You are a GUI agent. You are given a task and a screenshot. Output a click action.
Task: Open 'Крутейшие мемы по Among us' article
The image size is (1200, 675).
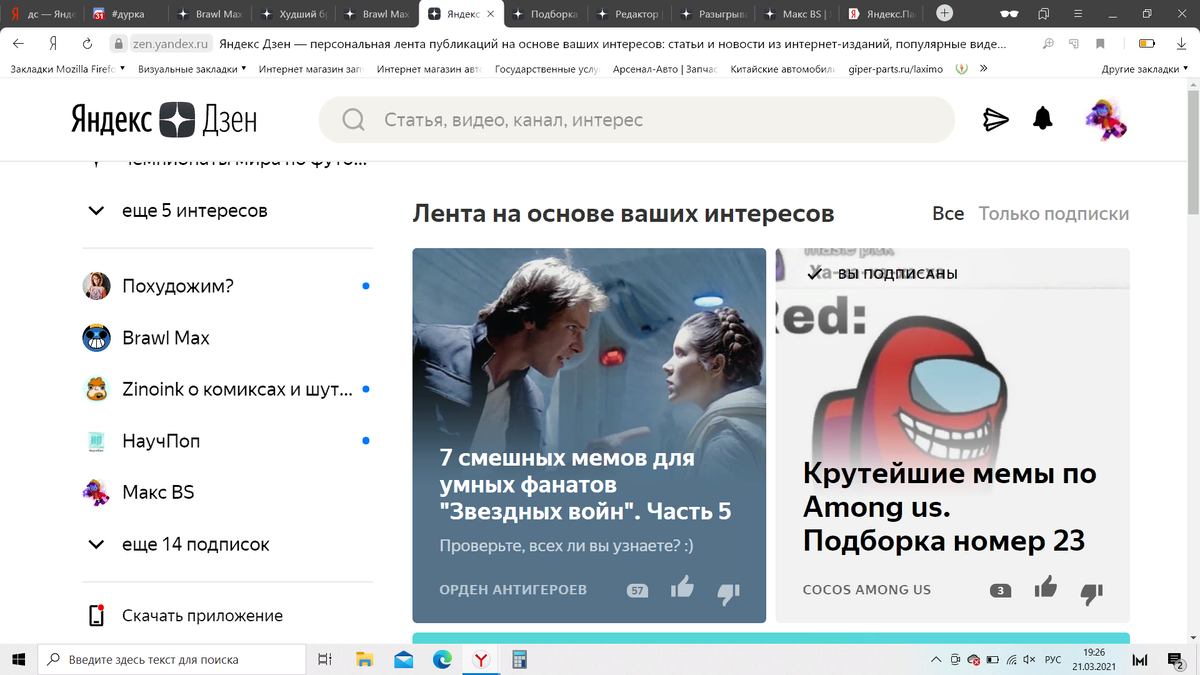click(x=952, y=435)
